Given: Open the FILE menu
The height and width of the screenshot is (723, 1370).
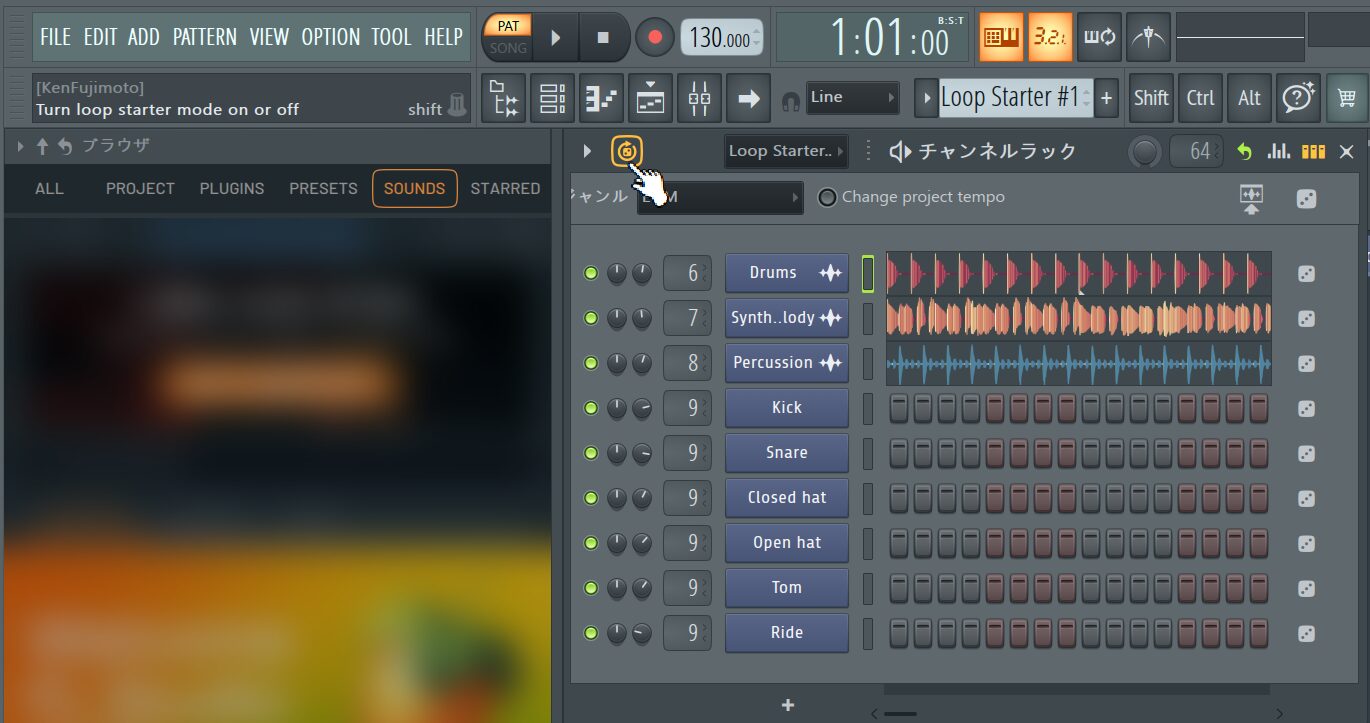Looking at the screenshot, I should 55,37.
